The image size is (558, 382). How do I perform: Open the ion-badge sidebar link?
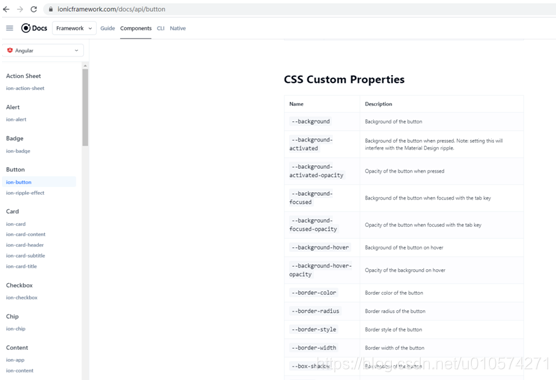click(18, 151)
